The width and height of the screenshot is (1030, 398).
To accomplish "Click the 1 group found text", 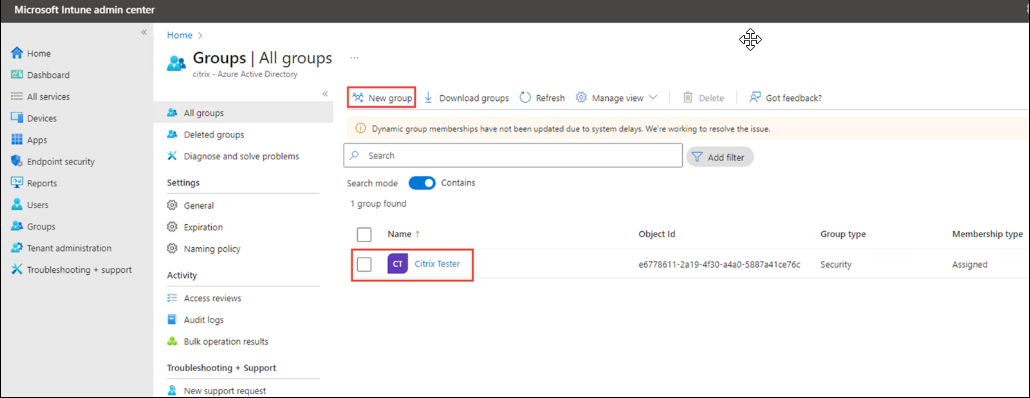I will coord(378,204).
